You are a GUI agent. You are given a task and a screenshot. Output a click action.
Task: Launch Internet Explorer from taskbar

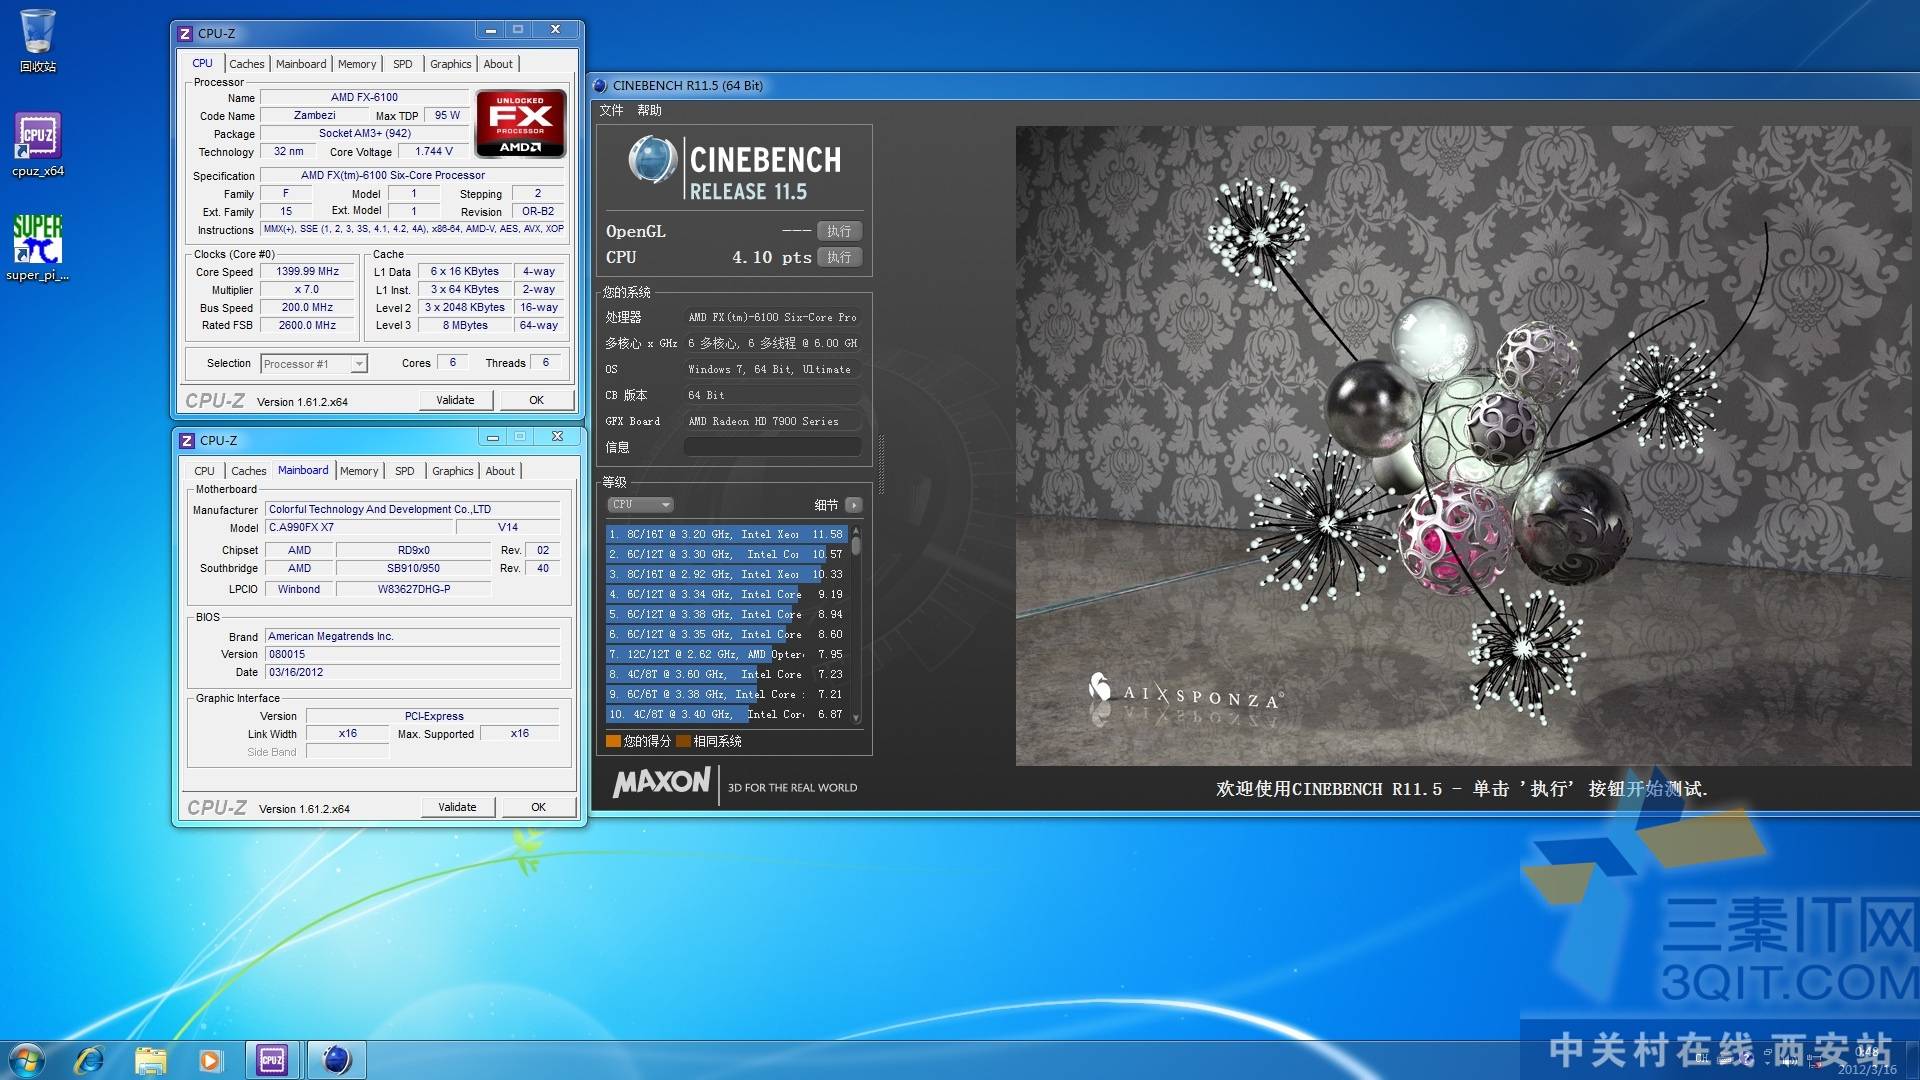click(x=90, y=1060)
